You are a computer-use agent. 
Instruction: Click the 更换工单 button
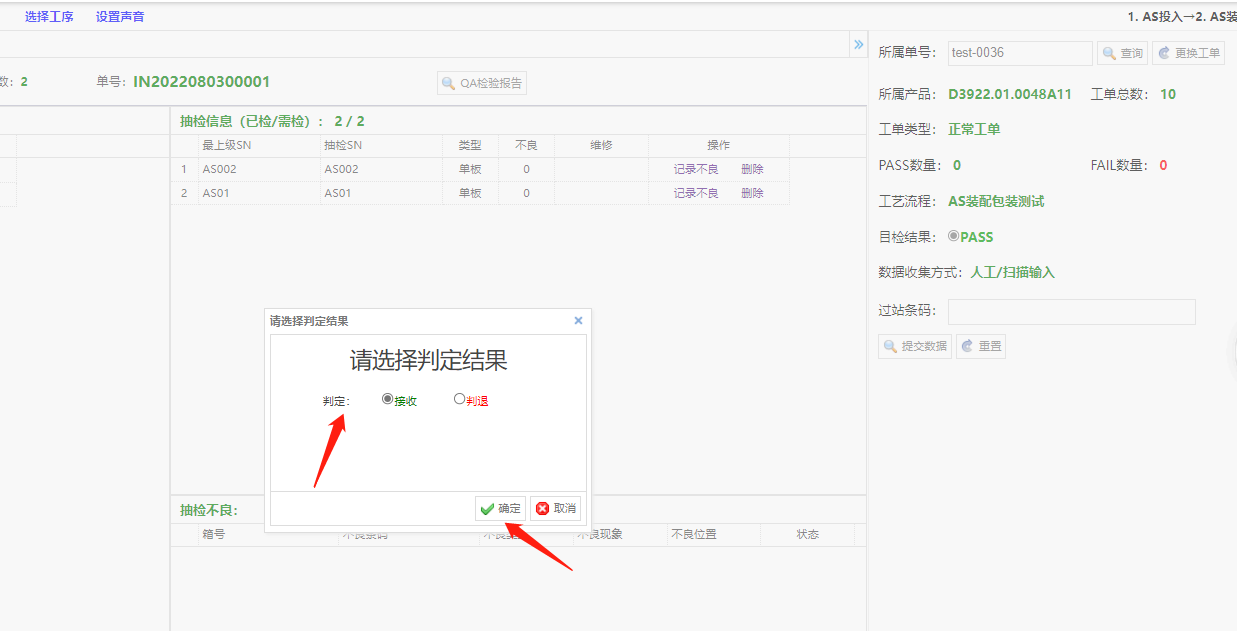[1188, 53]
